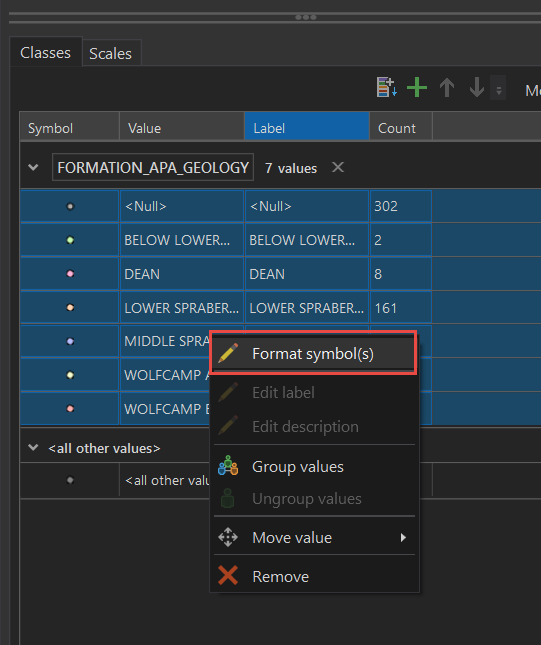Sort by the Symbol column header
The image size is (541, 645).
(x=70, y=128)
